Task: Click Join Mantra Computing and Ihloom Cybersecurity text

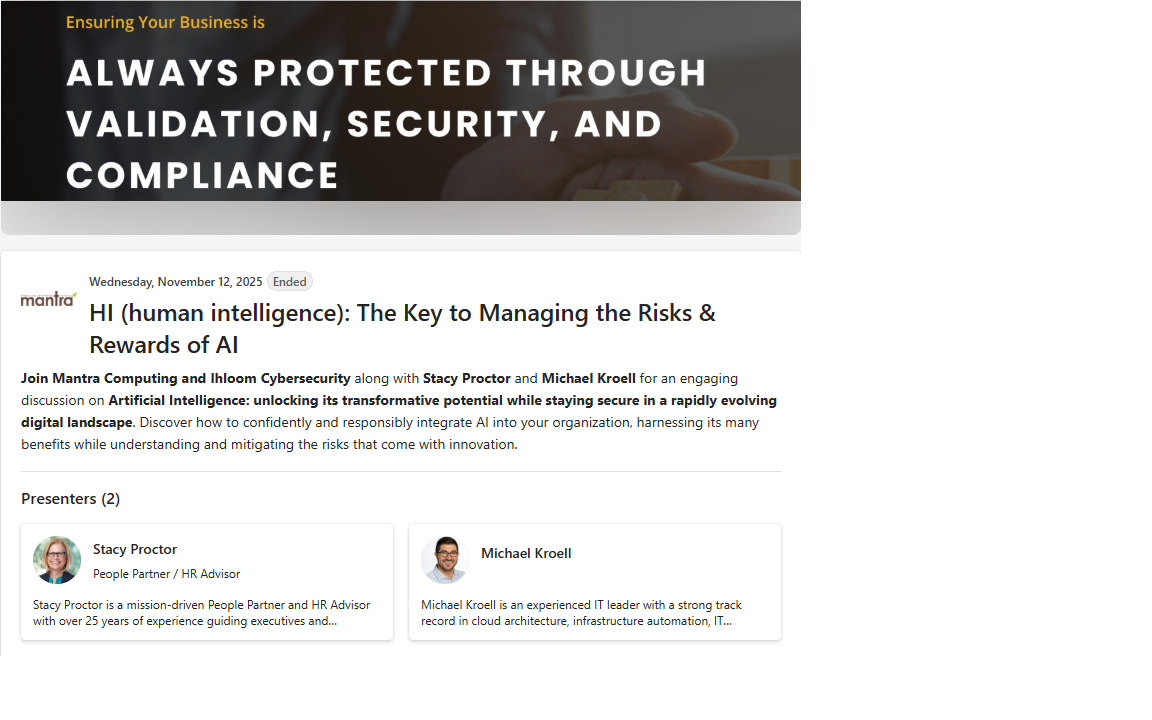Action: [x=186, y=378]
